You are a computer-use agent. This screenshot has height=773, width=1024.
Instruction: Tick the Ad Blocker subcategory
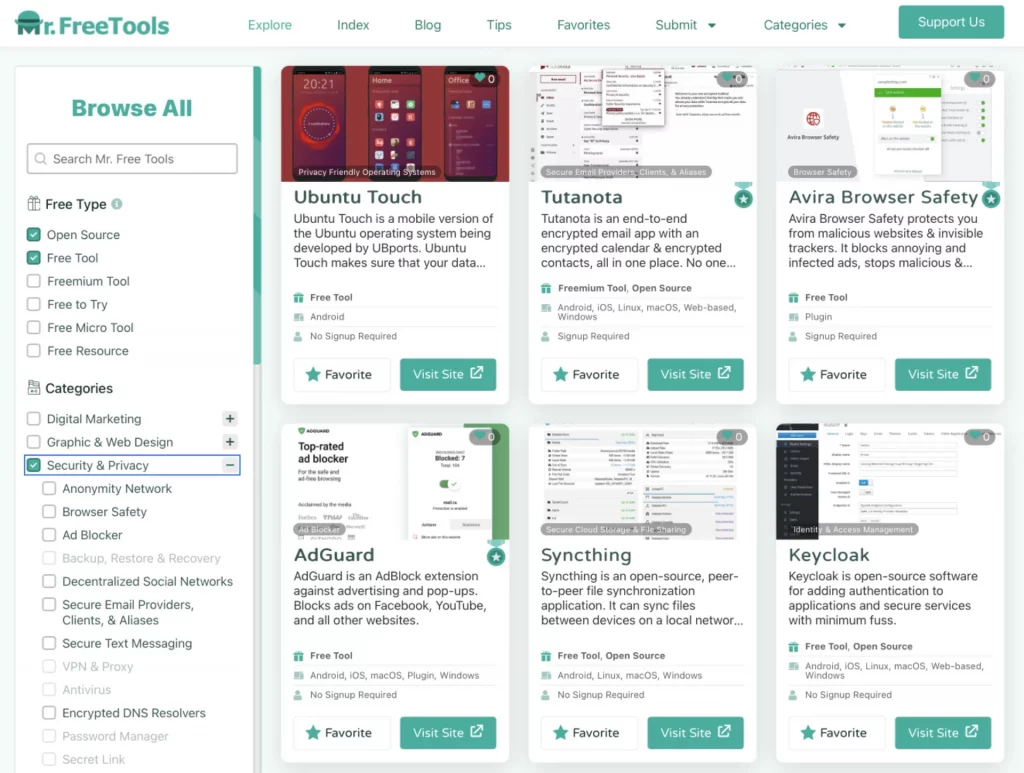click(49, 535)
